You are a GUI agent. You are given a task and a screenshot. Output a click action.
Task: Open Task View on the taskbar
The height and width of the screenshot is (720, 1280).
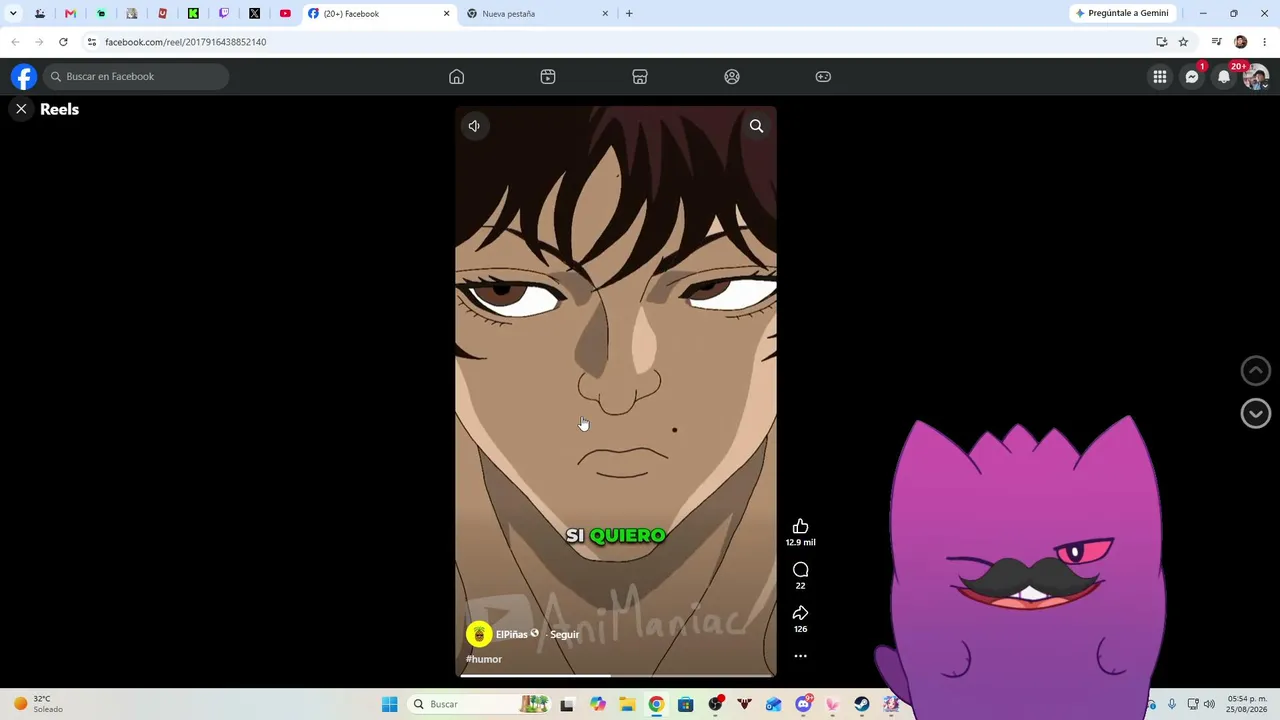point(567,704)
